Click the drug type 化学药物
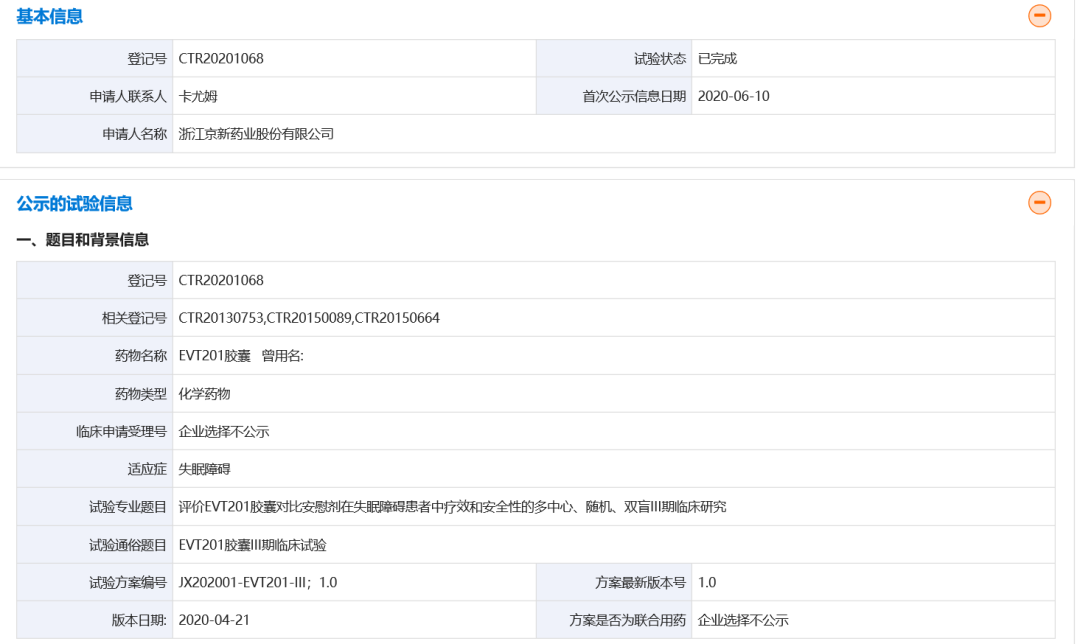The width and height of the screenshot is (1080, 644). coord(205,394)
